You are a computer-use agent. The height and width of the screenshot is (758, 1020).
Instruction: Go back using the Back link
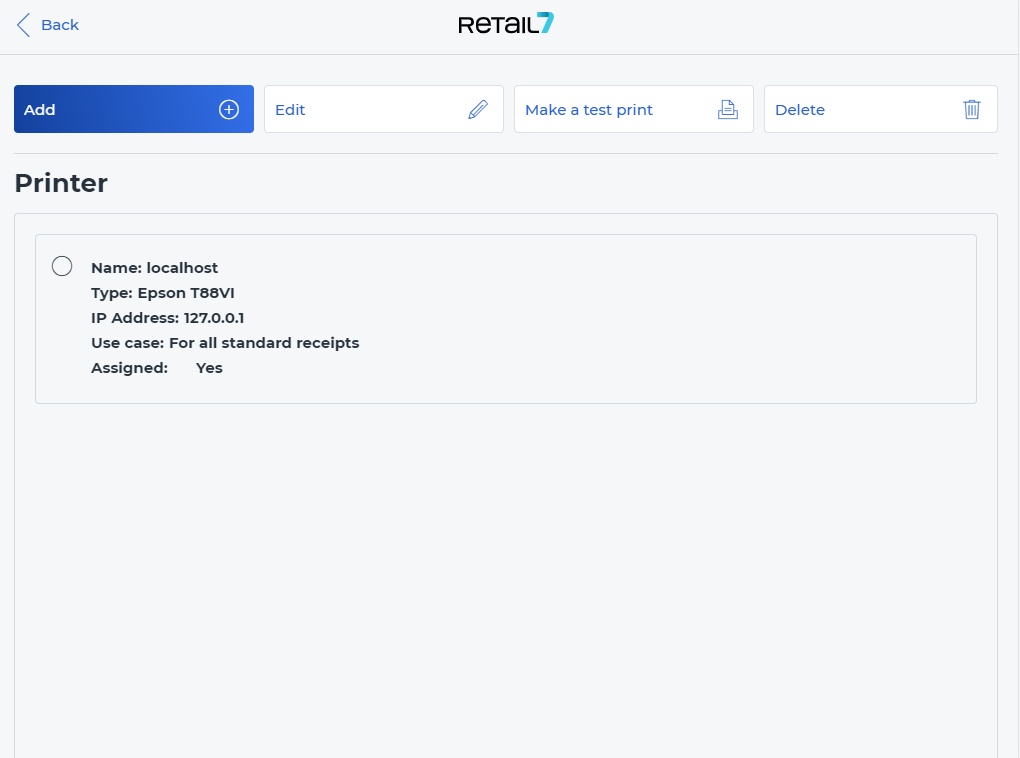(x=60, y=25)
